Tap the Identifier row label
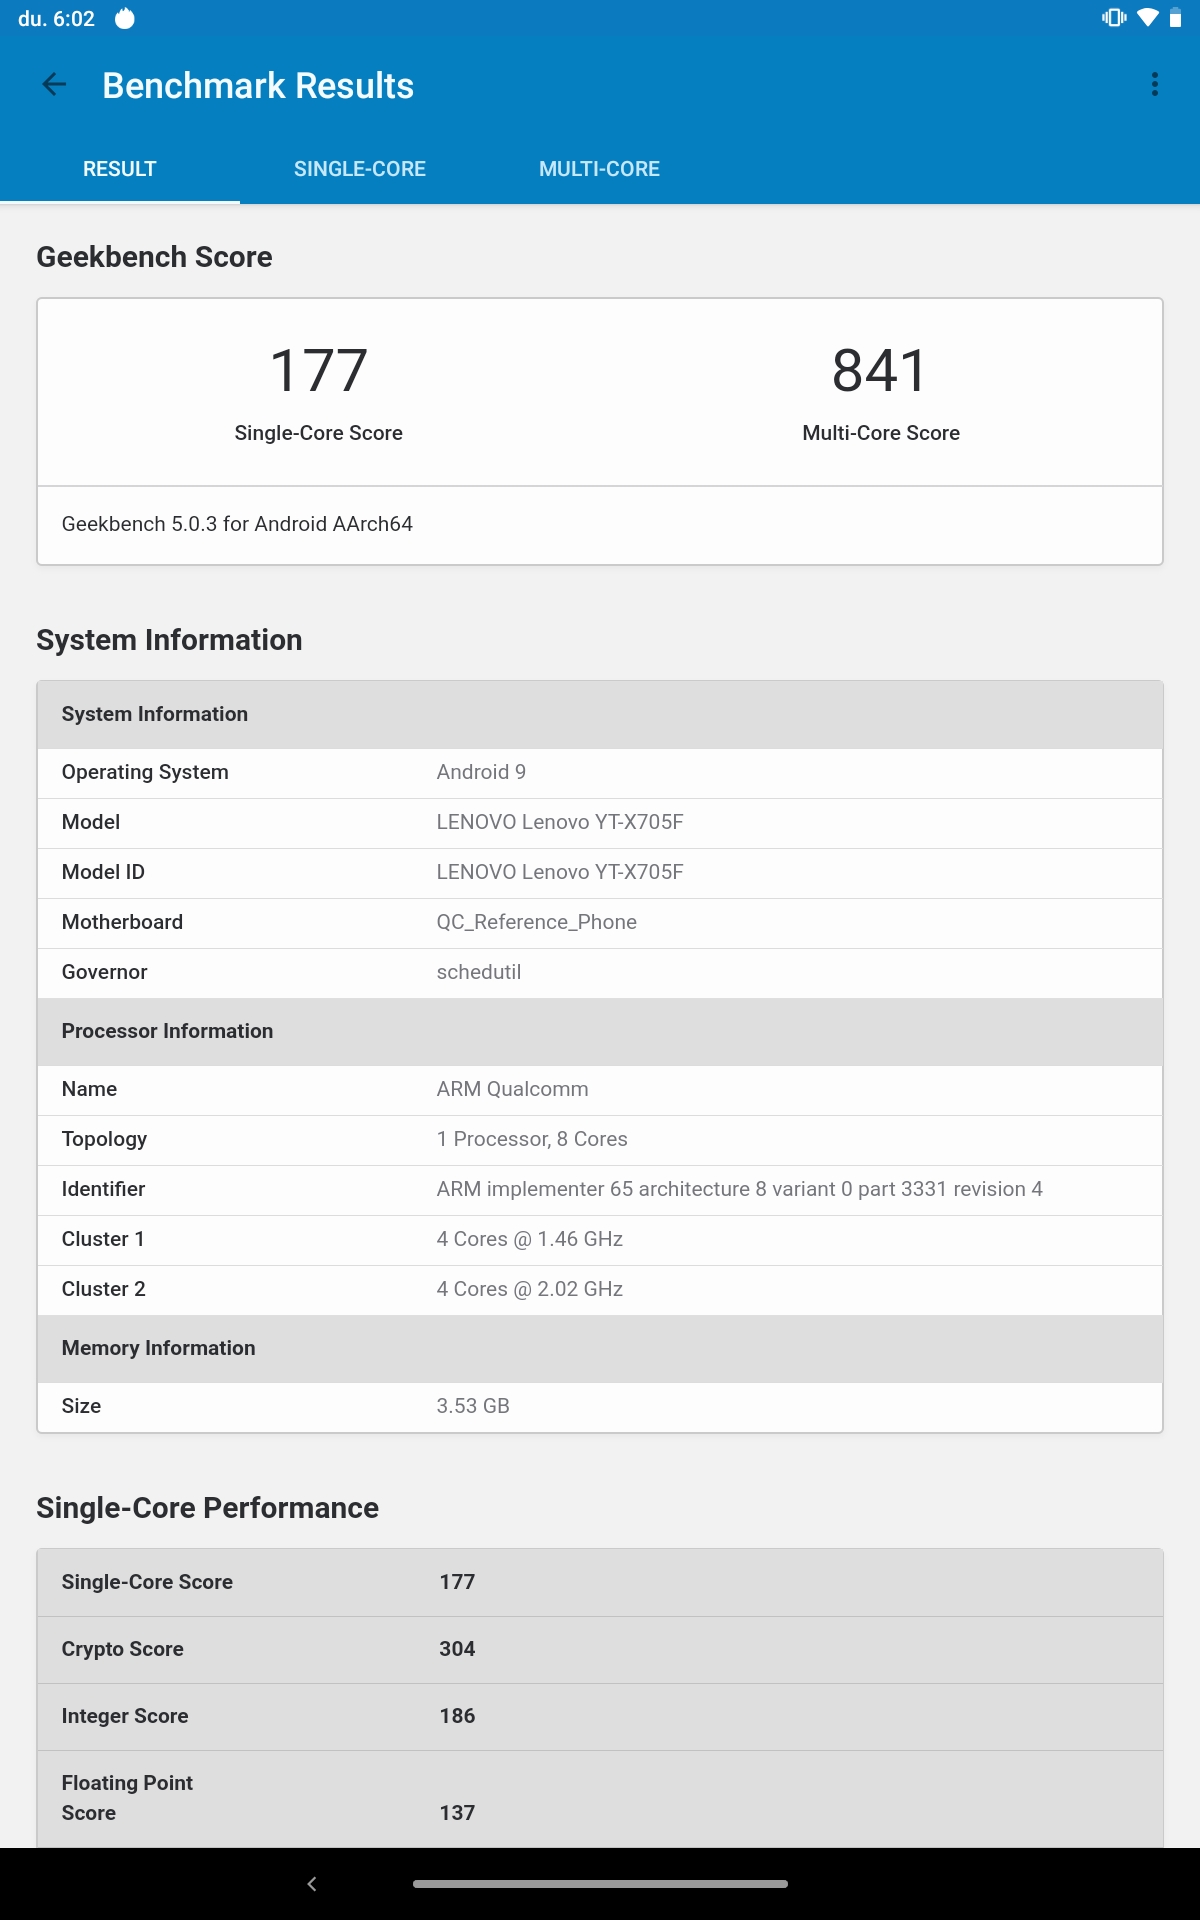This screenshot has width=1200, height=1920. [103, 1189]
